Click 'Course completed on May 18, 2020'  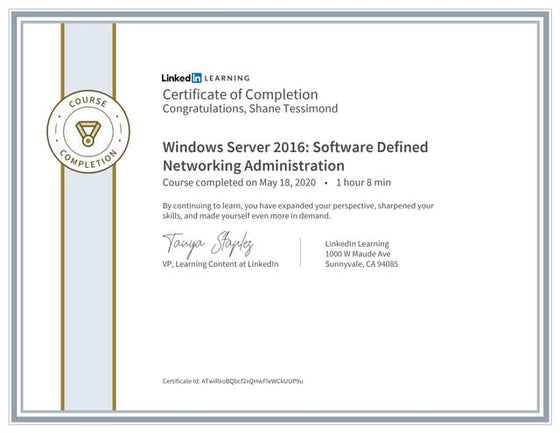pos(239,183)
